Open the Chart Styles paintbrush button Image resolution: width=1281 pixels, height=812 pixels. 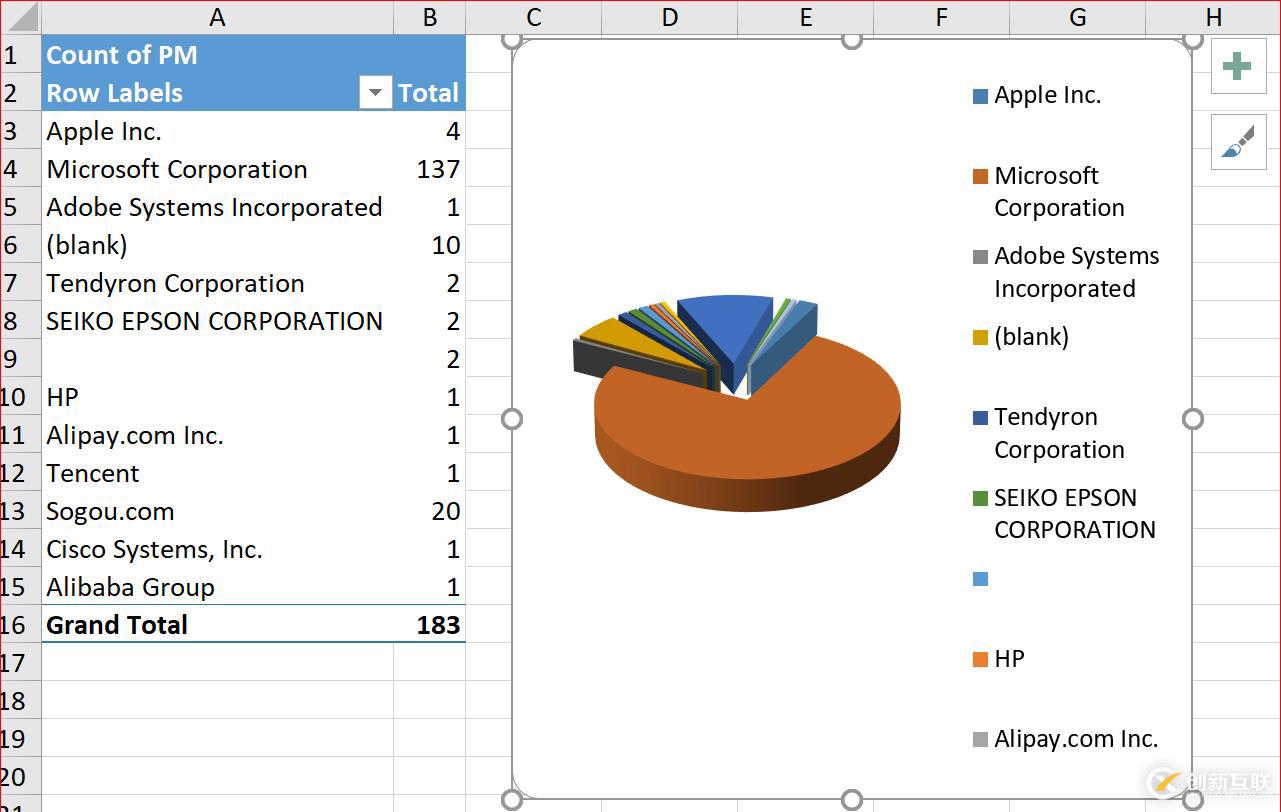click(x=1238, y=141)
